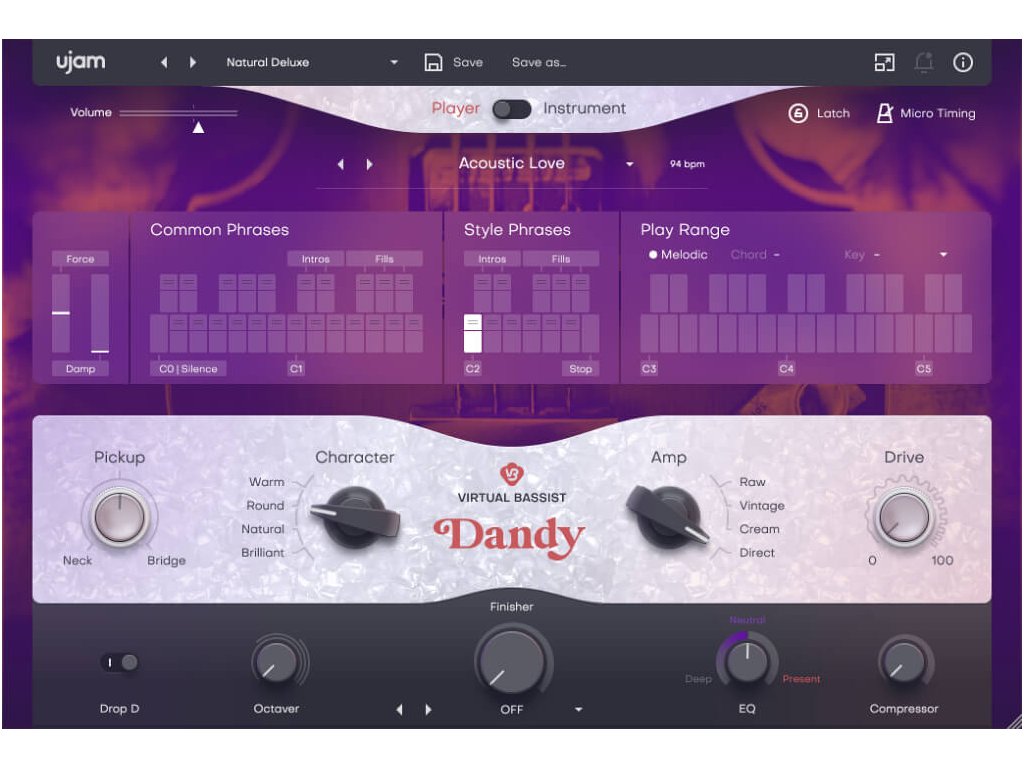This screenshot has width=1024, height=768.
Task: Click the Stop key label
Action: [580, 369]
